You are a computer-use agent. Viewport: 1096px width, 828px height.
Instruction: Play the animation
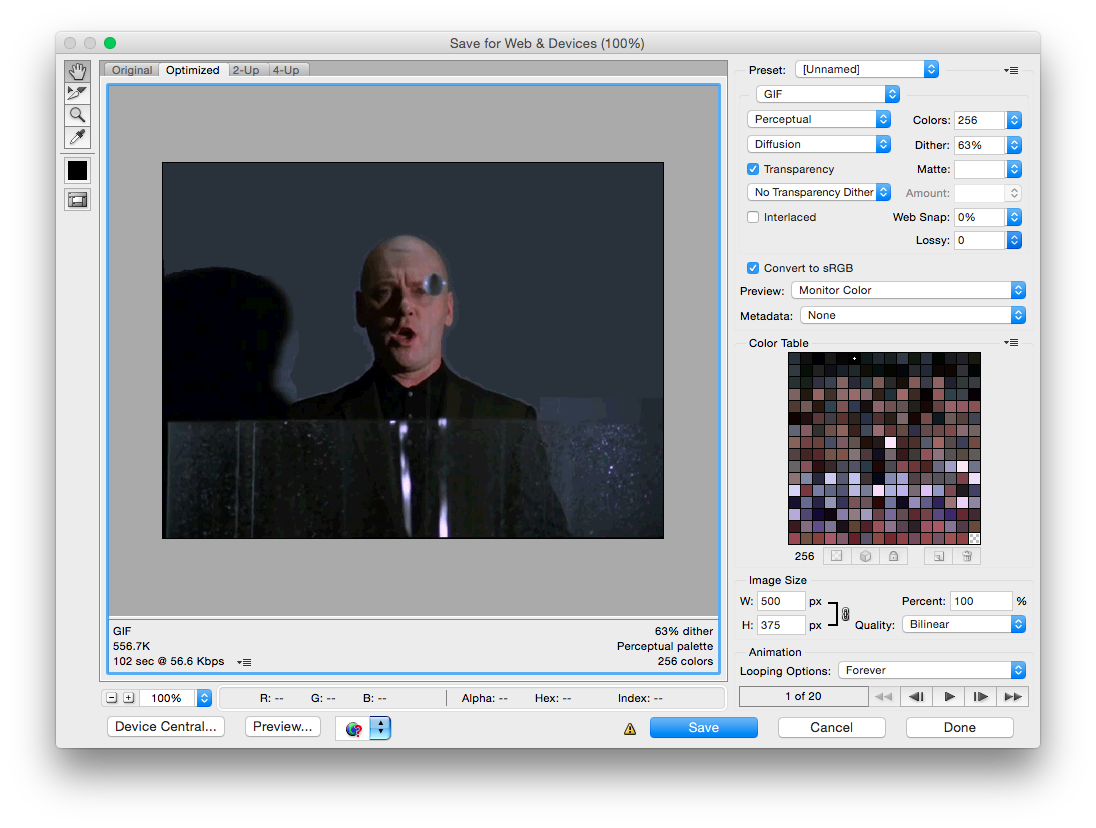(949, 697)
